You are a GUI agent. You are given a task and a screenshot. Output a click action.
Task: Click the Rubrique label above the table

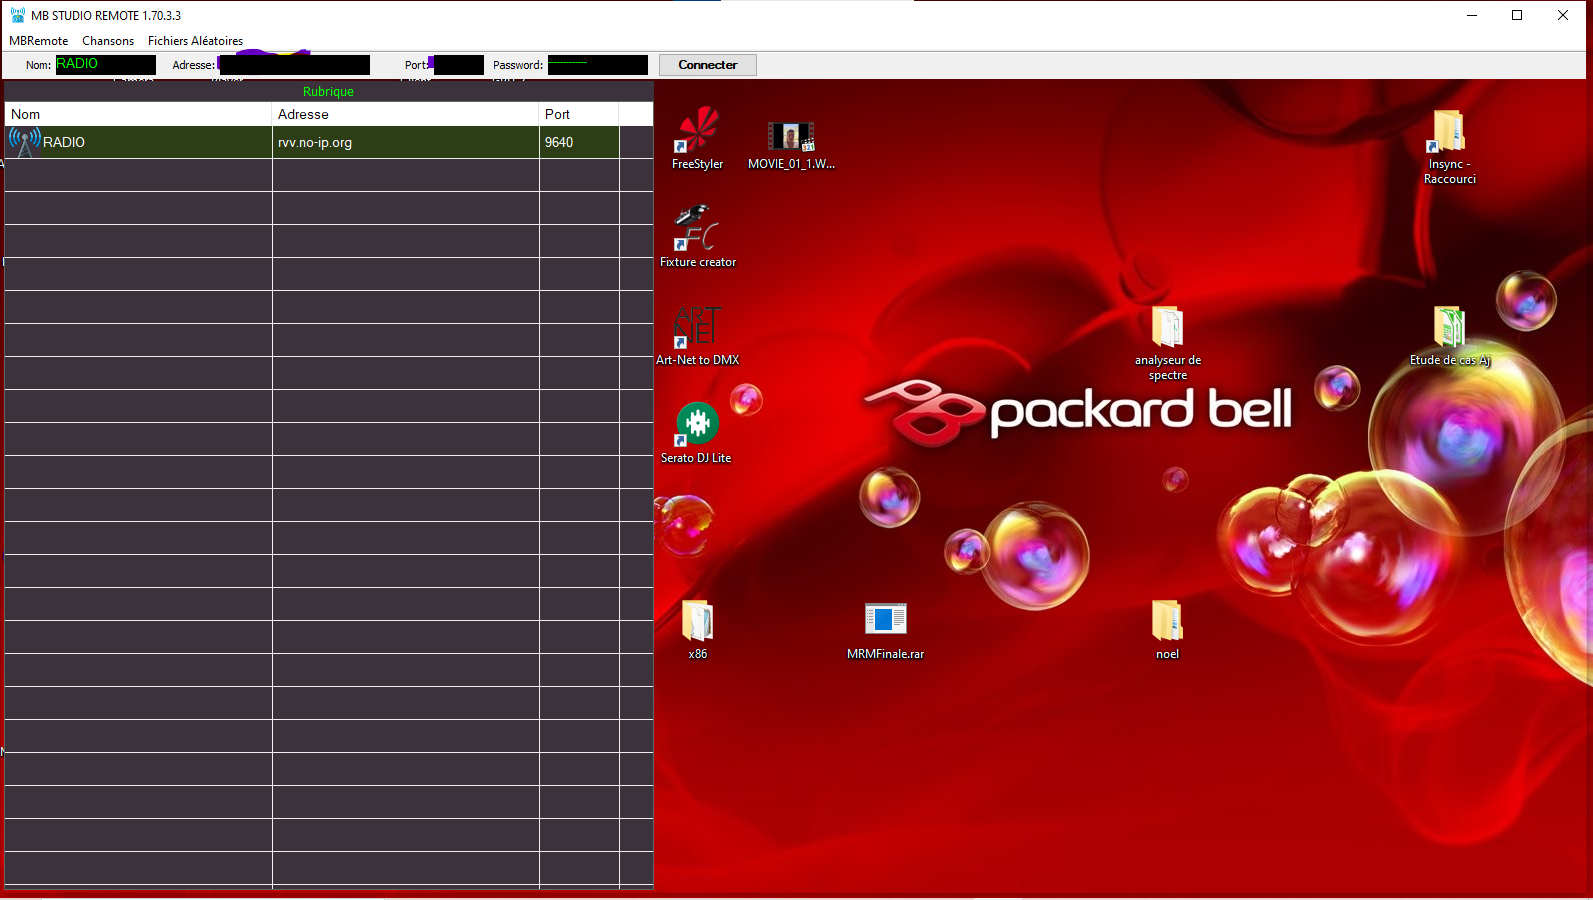[328, 92]
